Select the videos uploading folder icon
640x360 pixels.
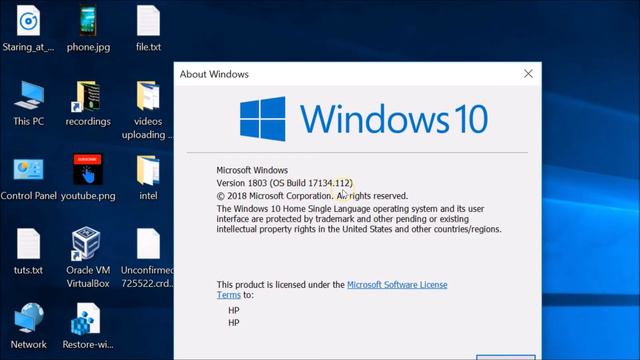pos(148,96)
